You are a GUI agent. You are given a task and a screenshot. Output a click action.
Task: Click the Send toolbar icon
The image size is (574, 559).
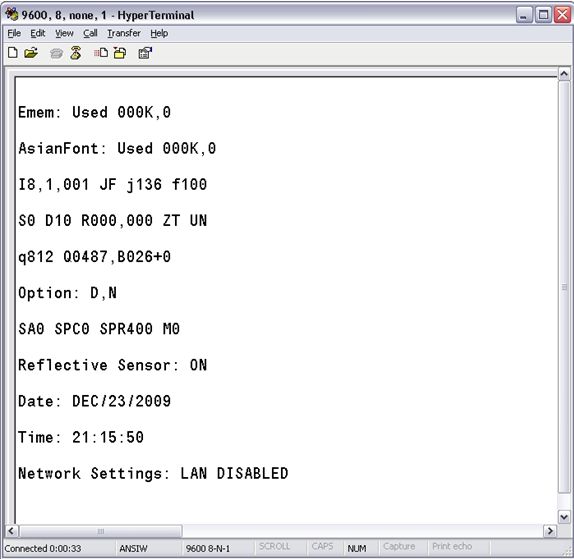click(101, 53)
